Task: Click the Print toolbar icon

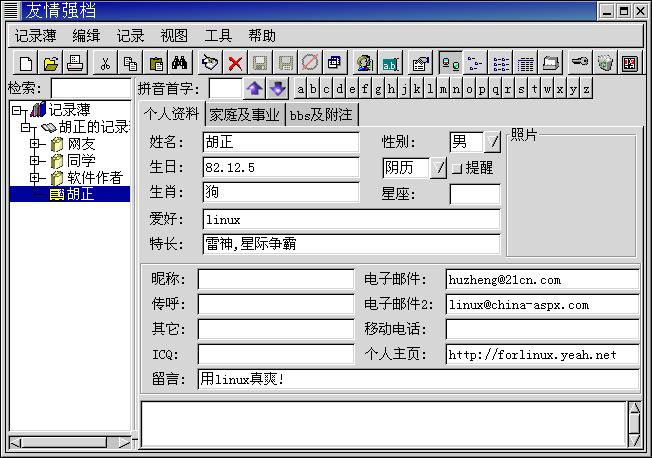Action: click(75, 63)
